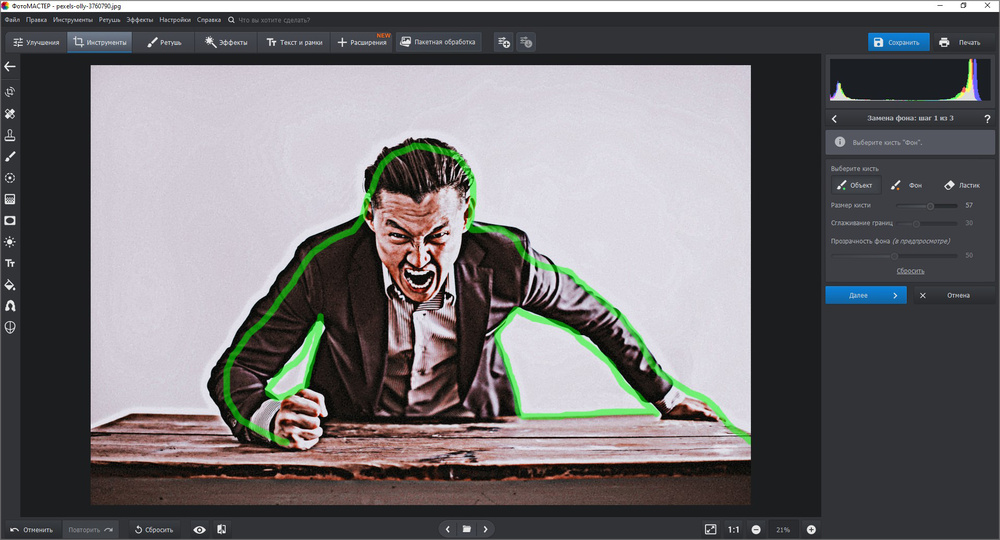Screen dimensions: 1000x540
Task: Click the Далее button
Action: coord(865,296)
